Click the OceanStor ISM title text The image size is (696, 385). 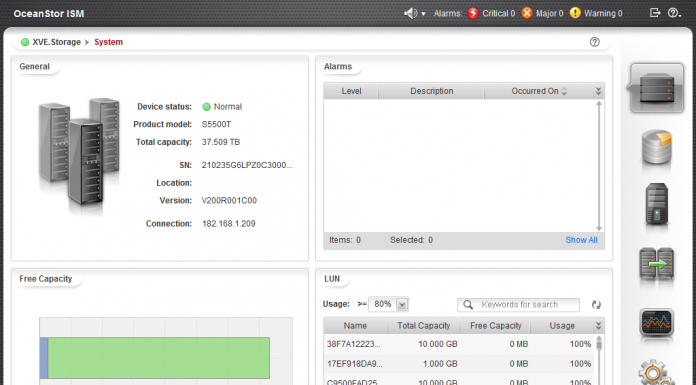[49, 14]
